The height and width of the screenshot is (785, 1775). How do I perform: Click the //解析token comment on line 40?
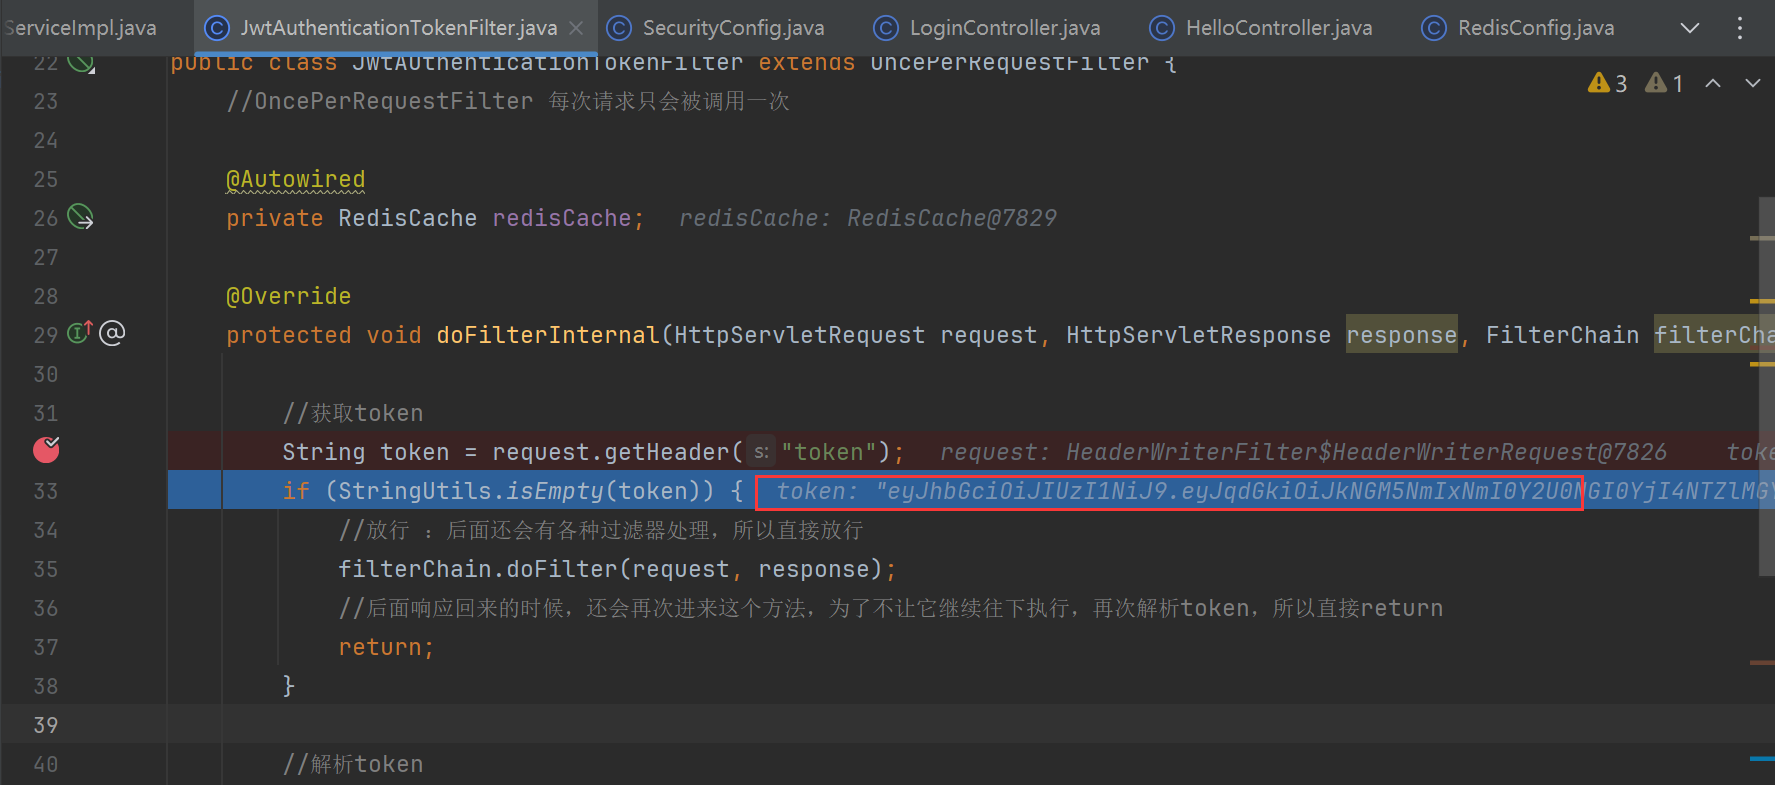coord(353,764)
